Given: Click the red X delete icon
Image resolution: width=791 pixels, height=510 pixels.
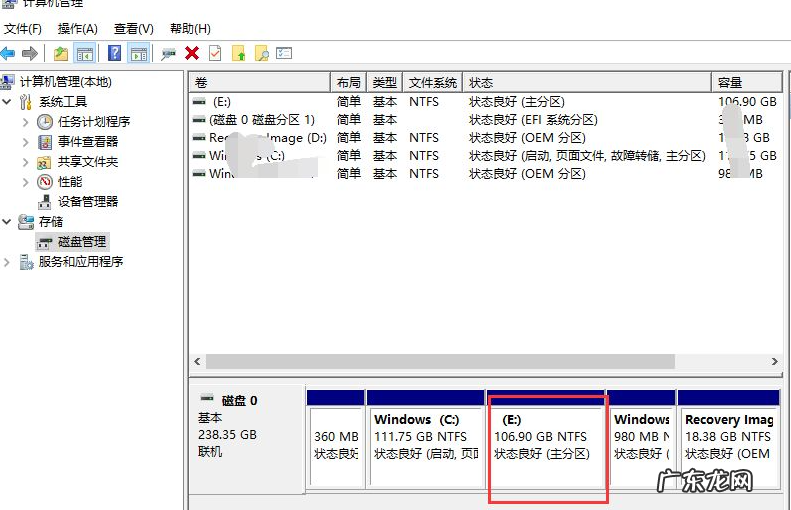Looking at the screenshot, I should coord(192,53).
